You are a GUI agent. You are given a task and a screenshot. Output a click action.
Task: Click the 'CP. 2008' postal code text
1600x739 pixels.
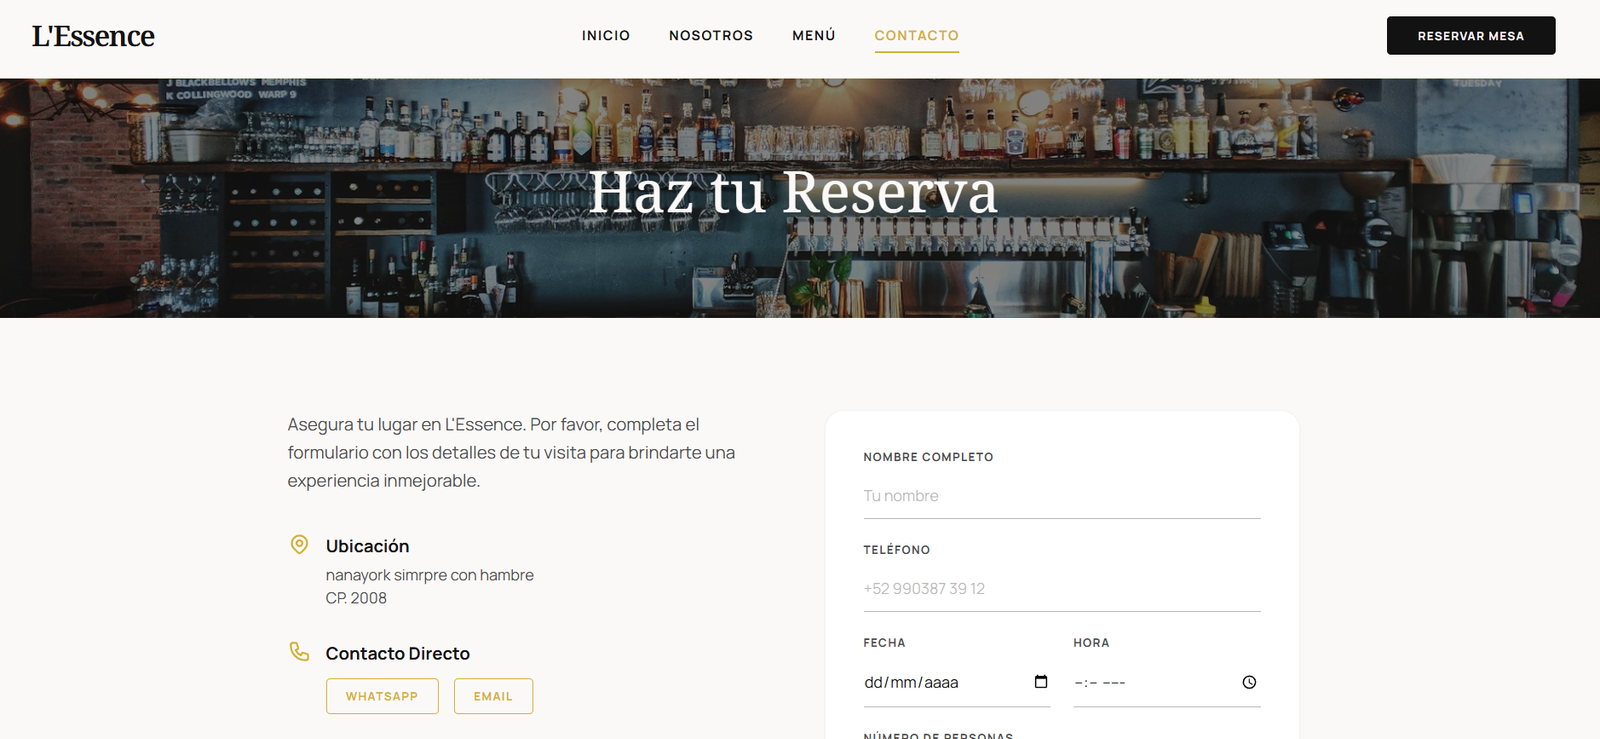tap(356, 598)
